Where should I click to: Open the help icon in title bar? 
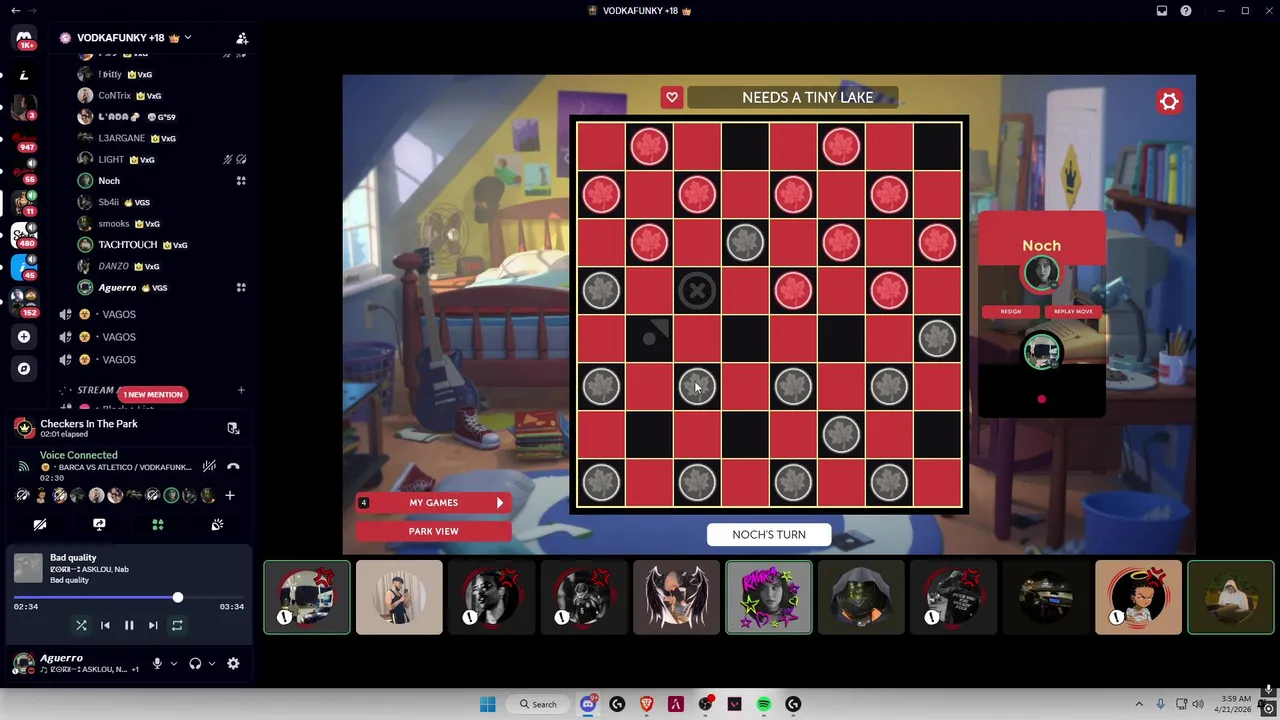[x=1186, y=11]
